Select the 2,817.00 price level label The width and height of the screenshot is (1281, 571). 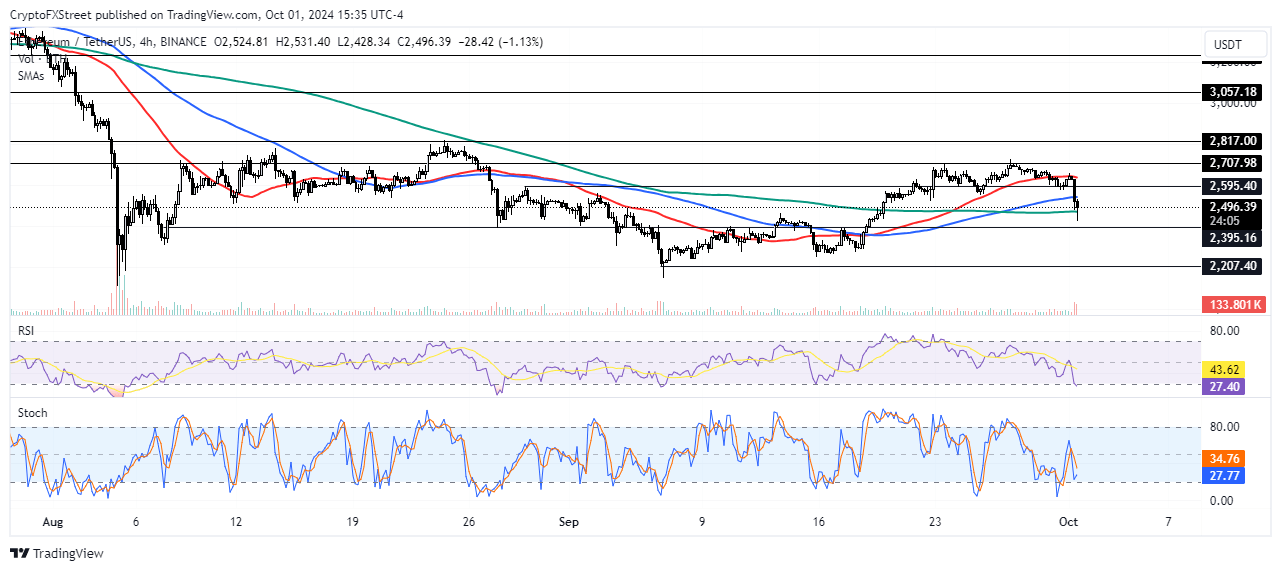pos(1230,142)
